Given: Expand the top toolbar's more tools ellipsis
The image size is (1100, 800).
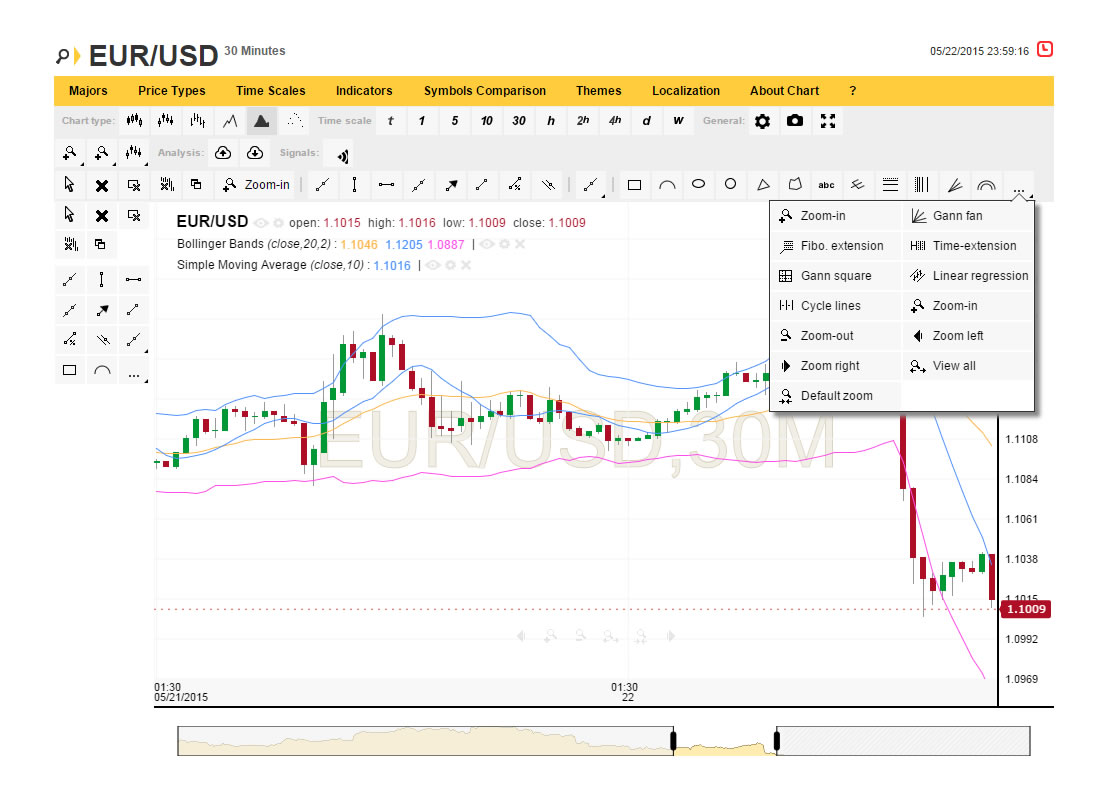Looking at the screenshot, I should tap(1019, 186).
